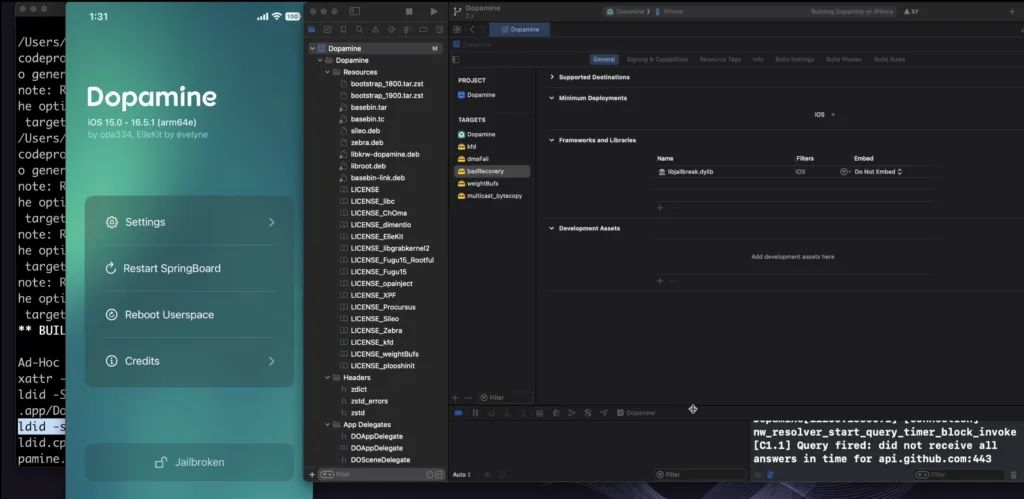1024x499 pixels.
Task: Pause program execution in debug bar
Action: [475, 413]
